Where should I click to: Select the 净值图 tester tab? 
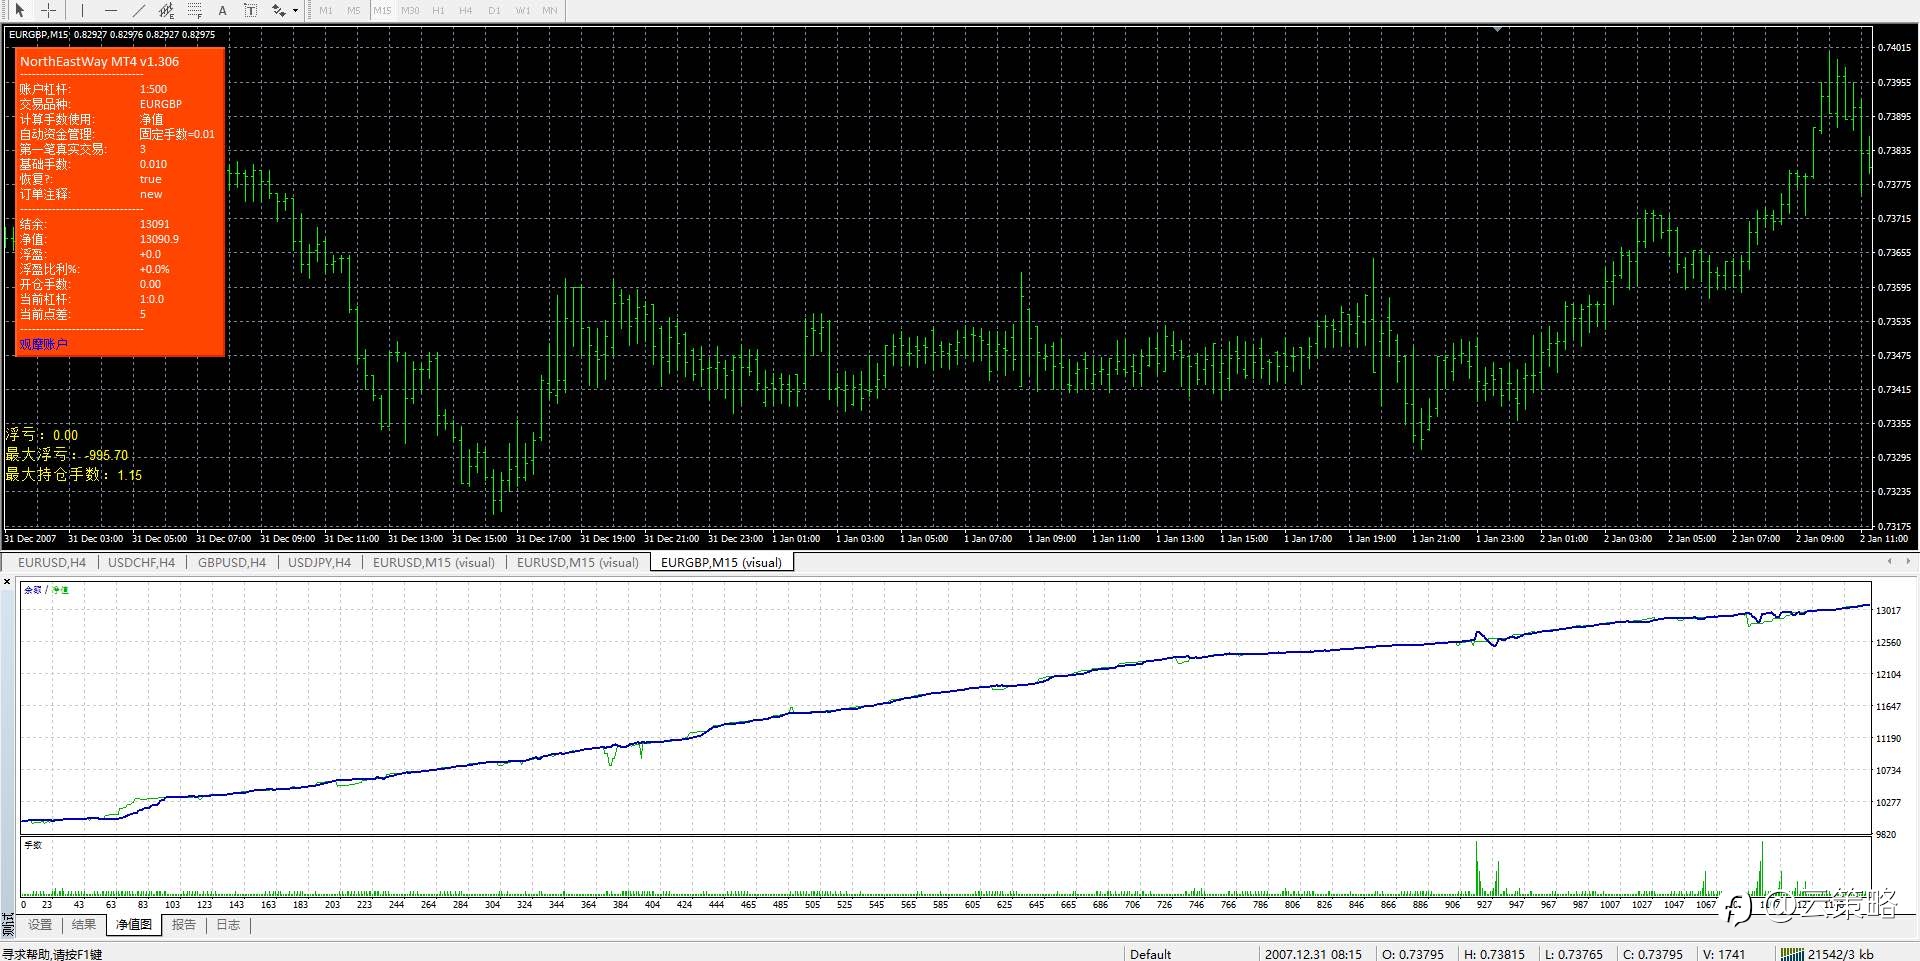point(134,925)
